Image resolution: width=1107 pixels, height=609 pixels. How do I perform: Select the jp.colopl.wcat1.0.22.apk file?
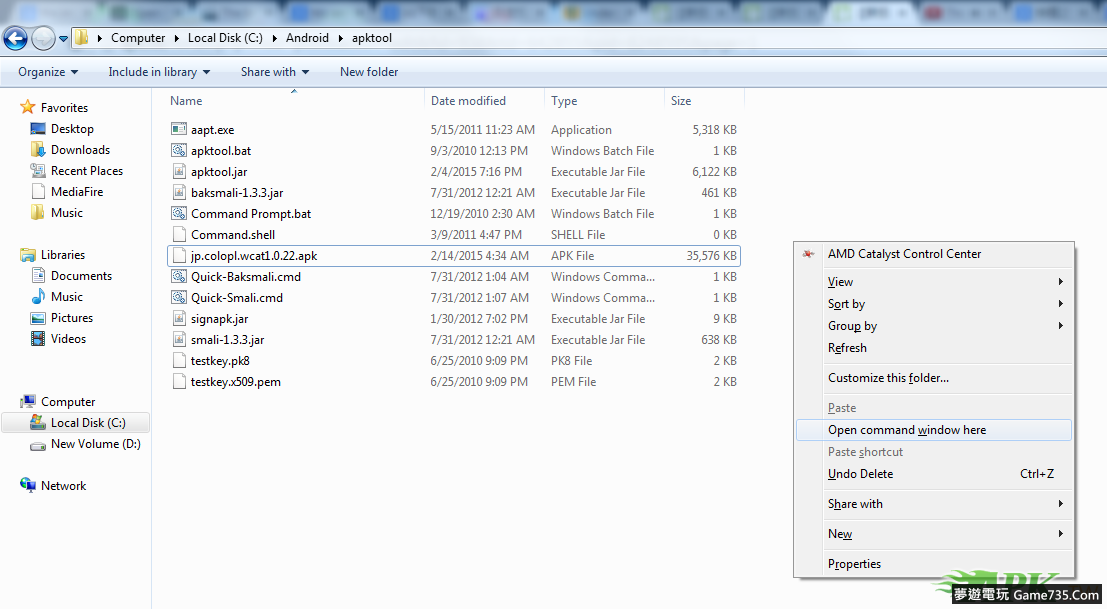[x=254, y=256]
